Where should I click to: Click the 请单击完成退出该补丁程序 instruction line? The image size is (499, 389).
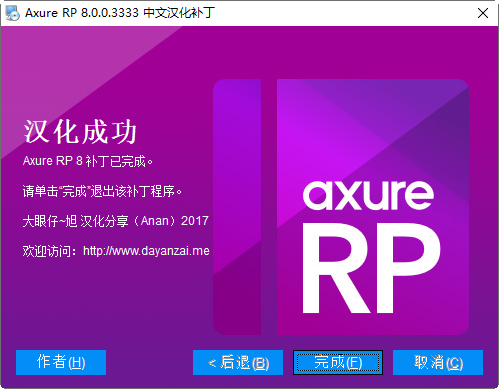102,191
